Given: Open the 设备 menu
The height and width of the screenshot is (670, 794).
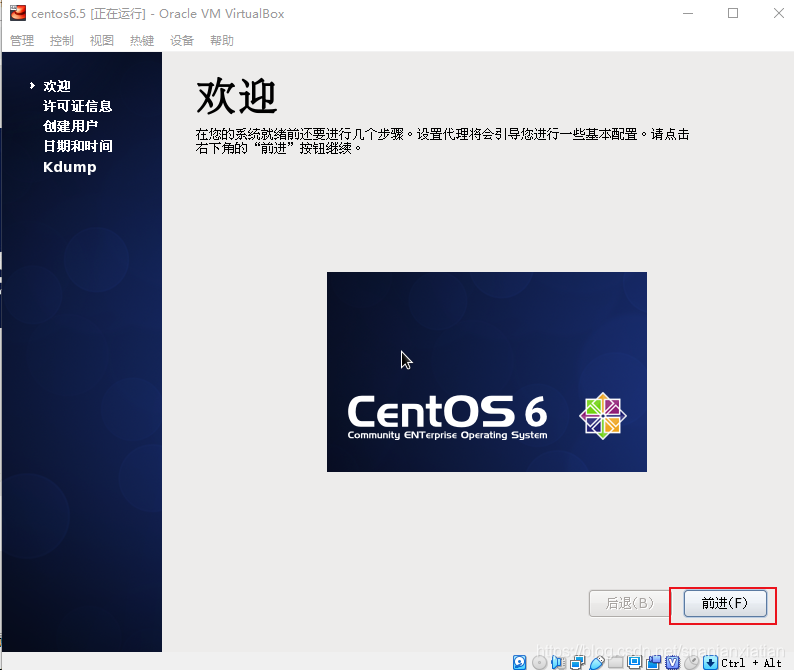Looking at the screenshot, I should point(182,41).
